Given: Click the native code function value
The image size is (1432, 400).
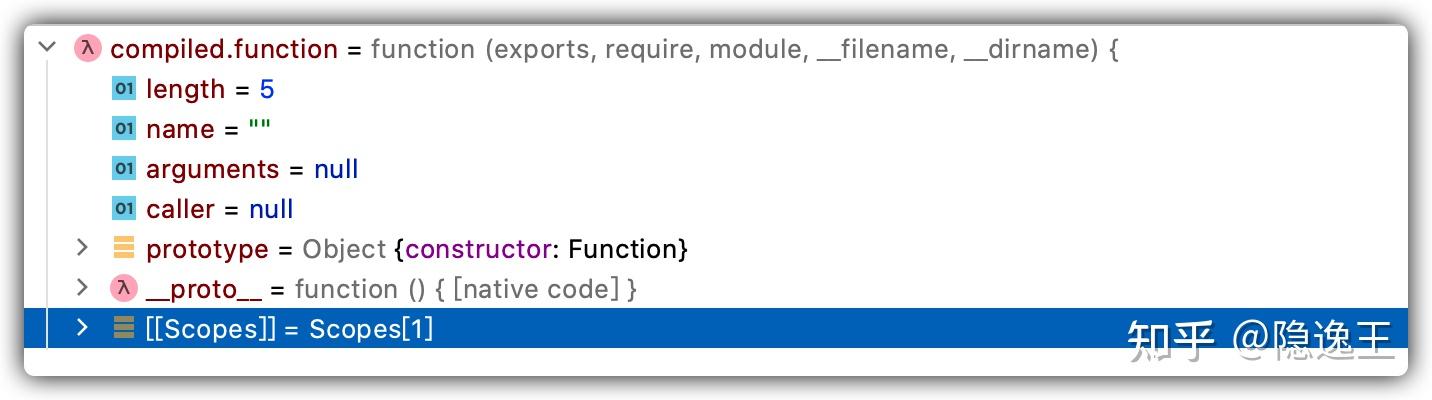Looking at the screenshot, I should pyautogui.click(x=466, y=289).
